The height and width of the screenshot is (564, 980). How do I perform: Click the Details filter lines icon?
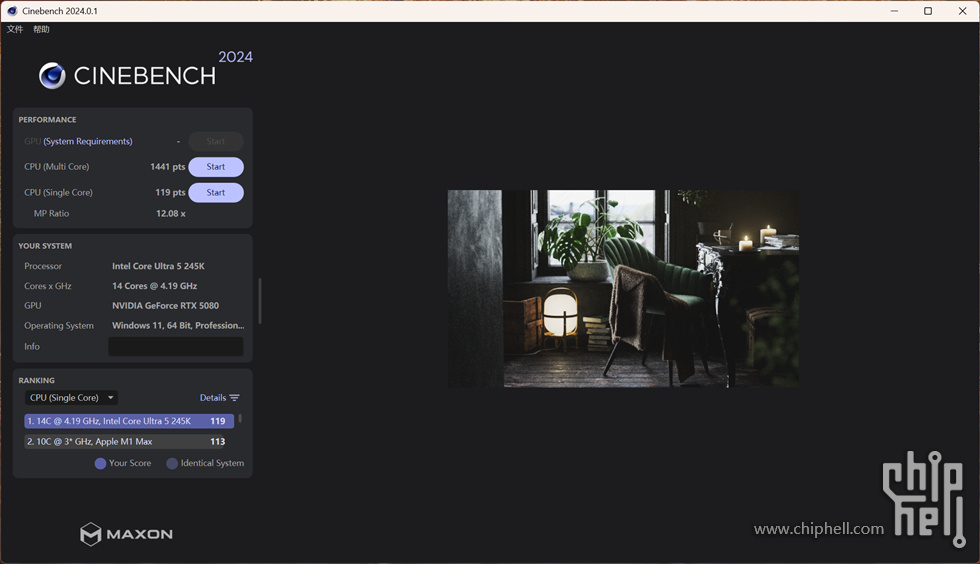point(234,398)
